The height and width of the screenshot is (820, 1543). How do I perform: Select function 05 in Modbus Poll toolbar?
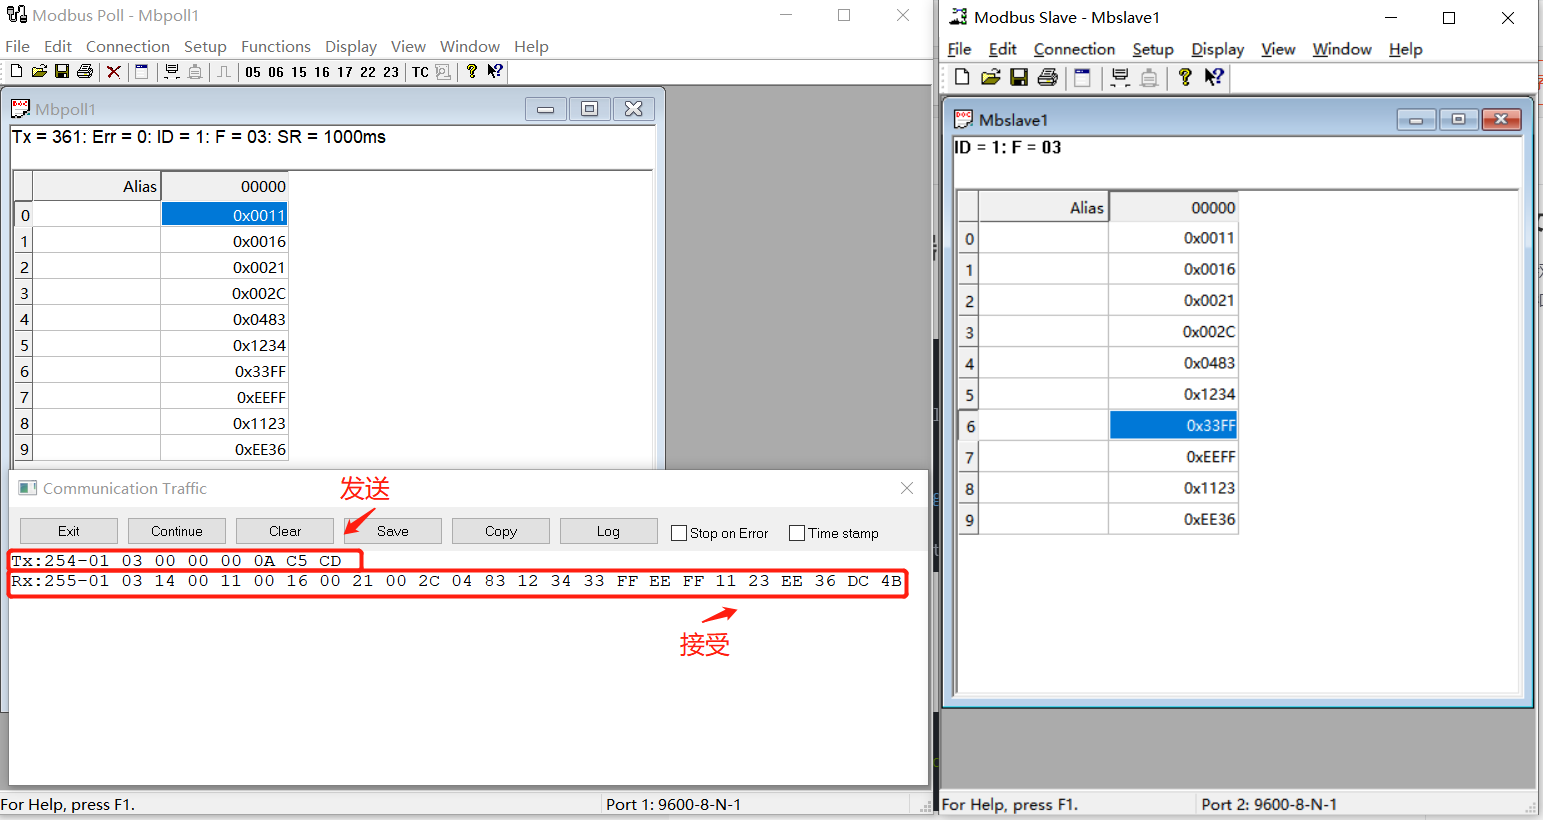click(253, 72)
